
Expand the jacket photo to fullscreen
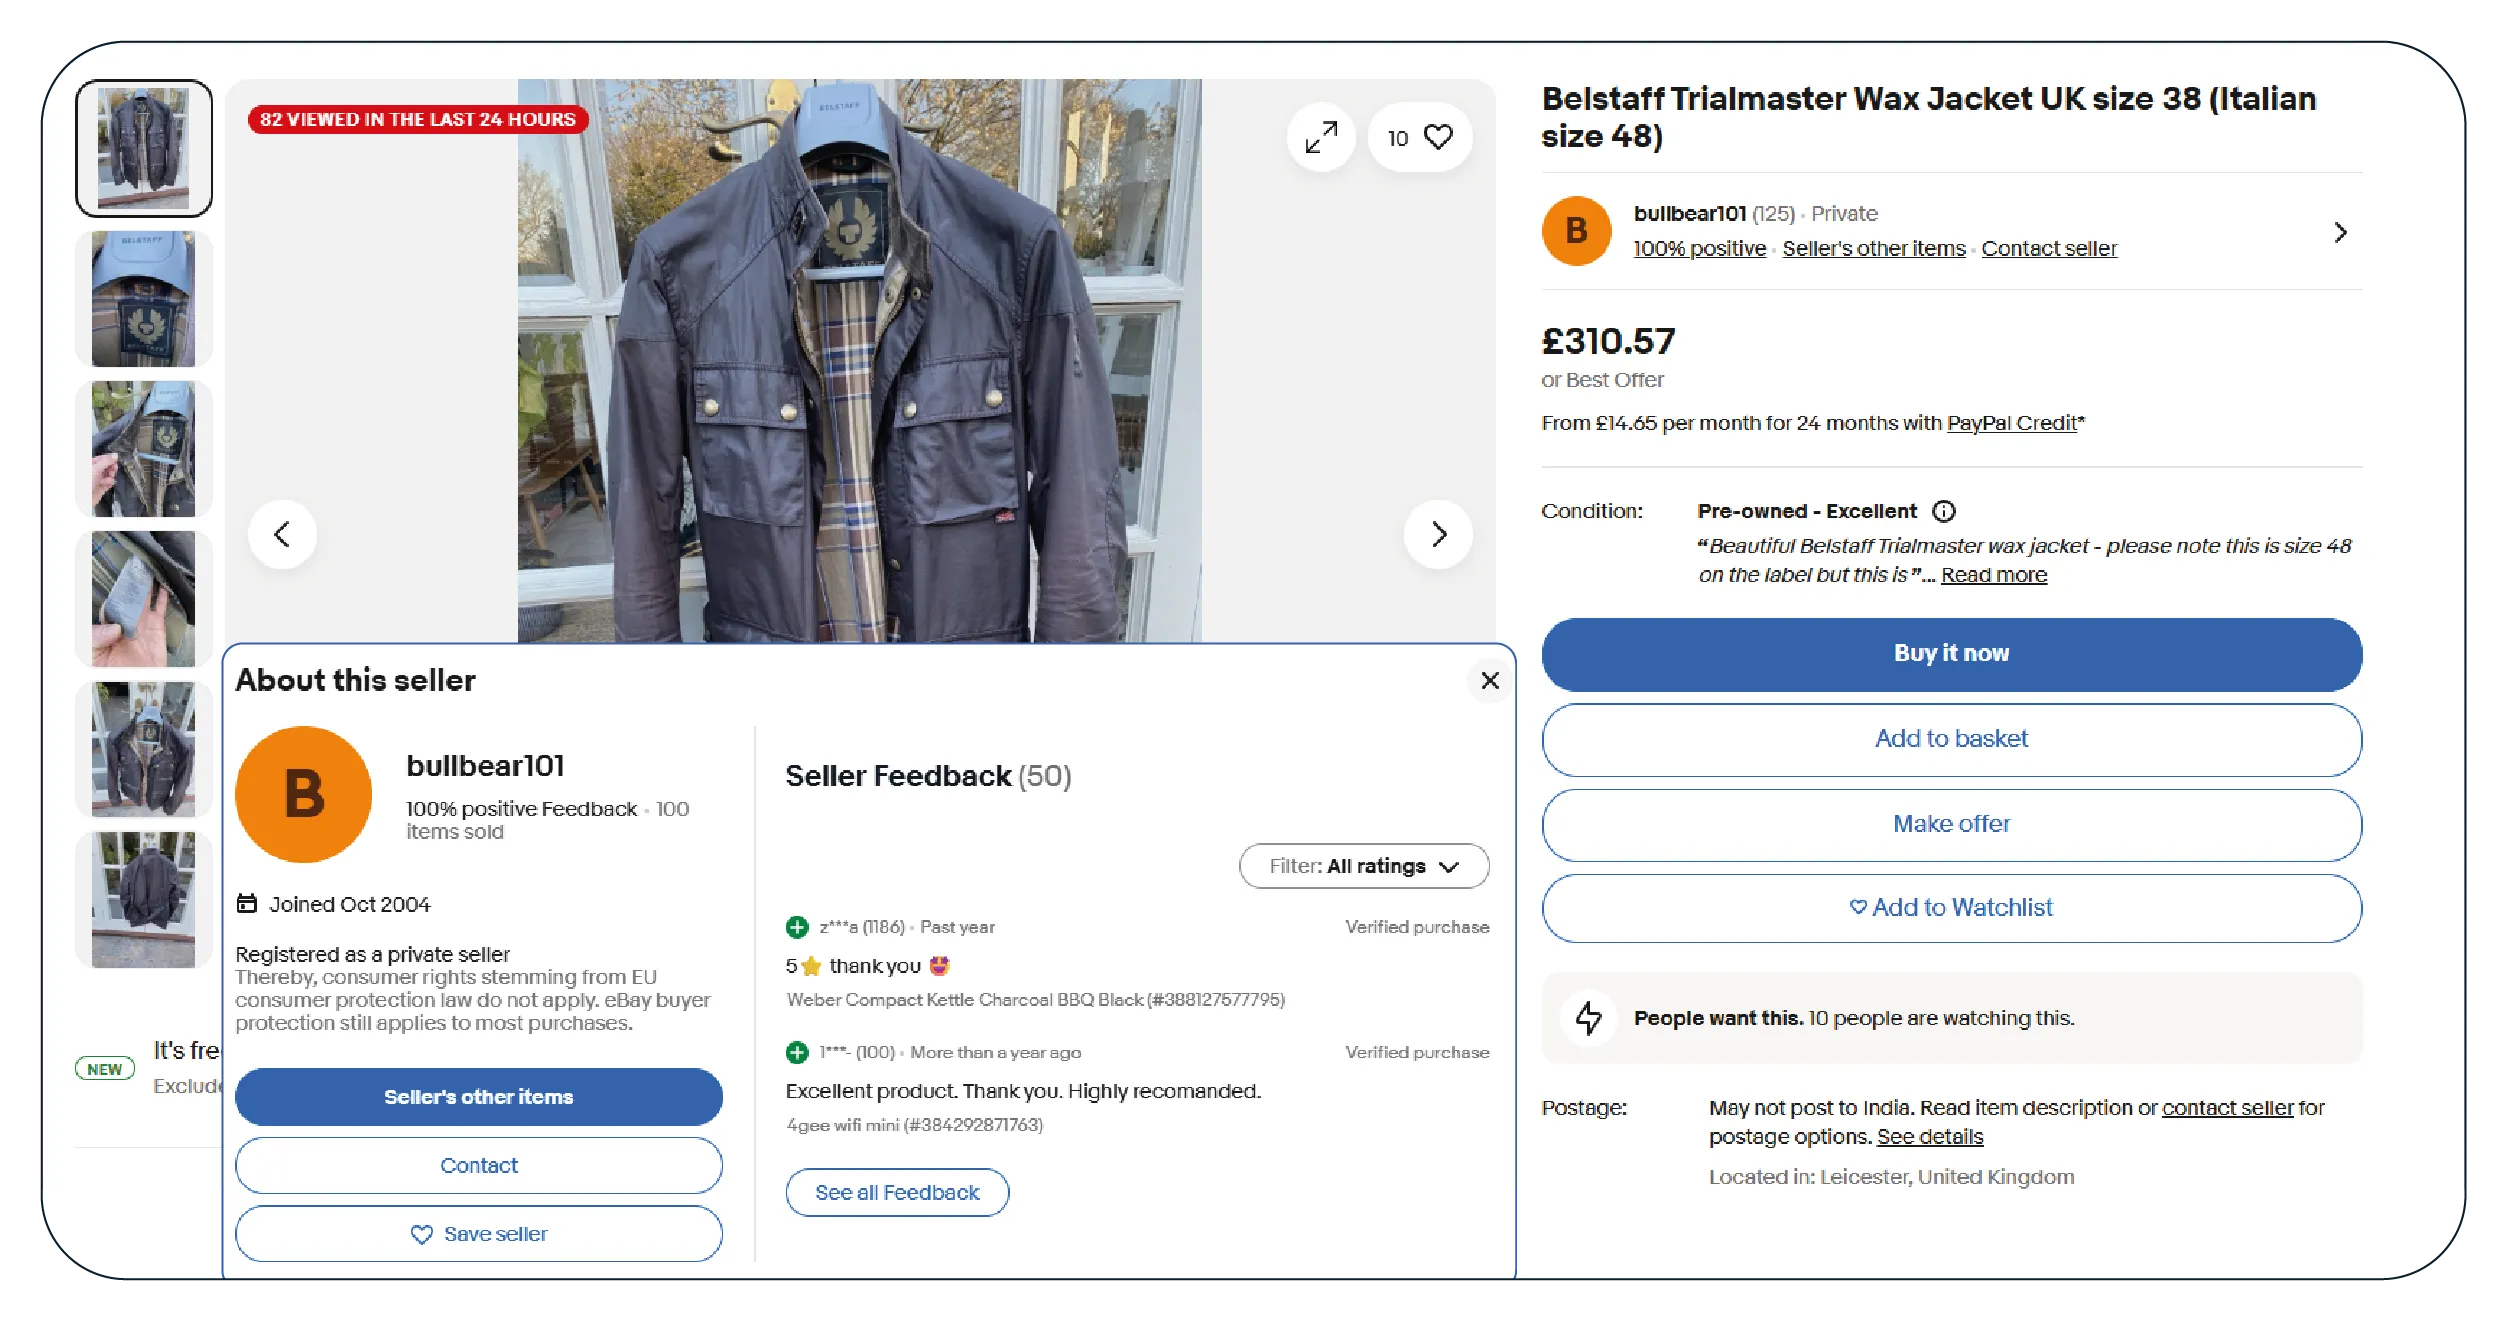pos(1321,137)
